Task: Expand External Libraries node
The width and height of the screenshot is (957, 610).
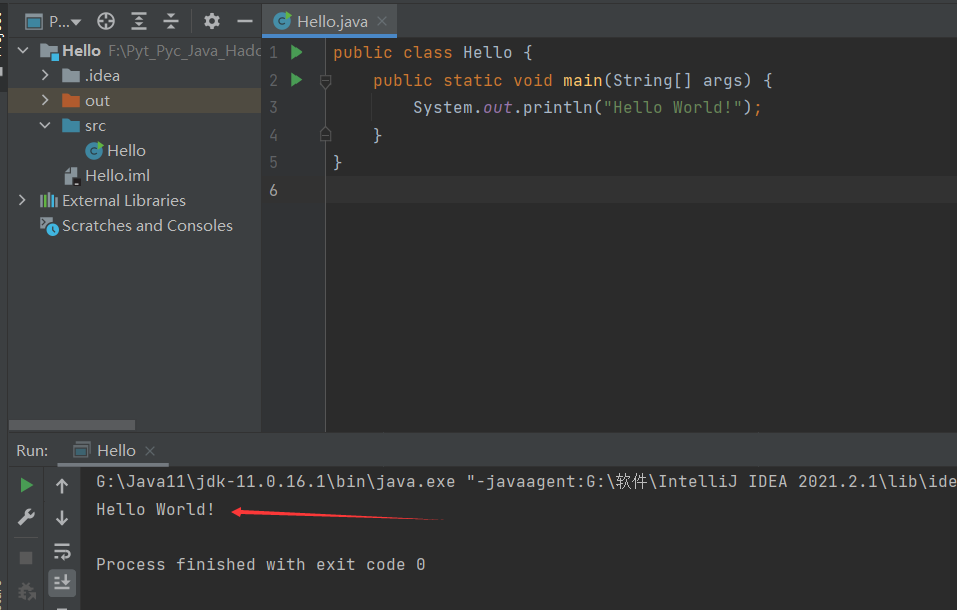Action: [x=23, y=200]
